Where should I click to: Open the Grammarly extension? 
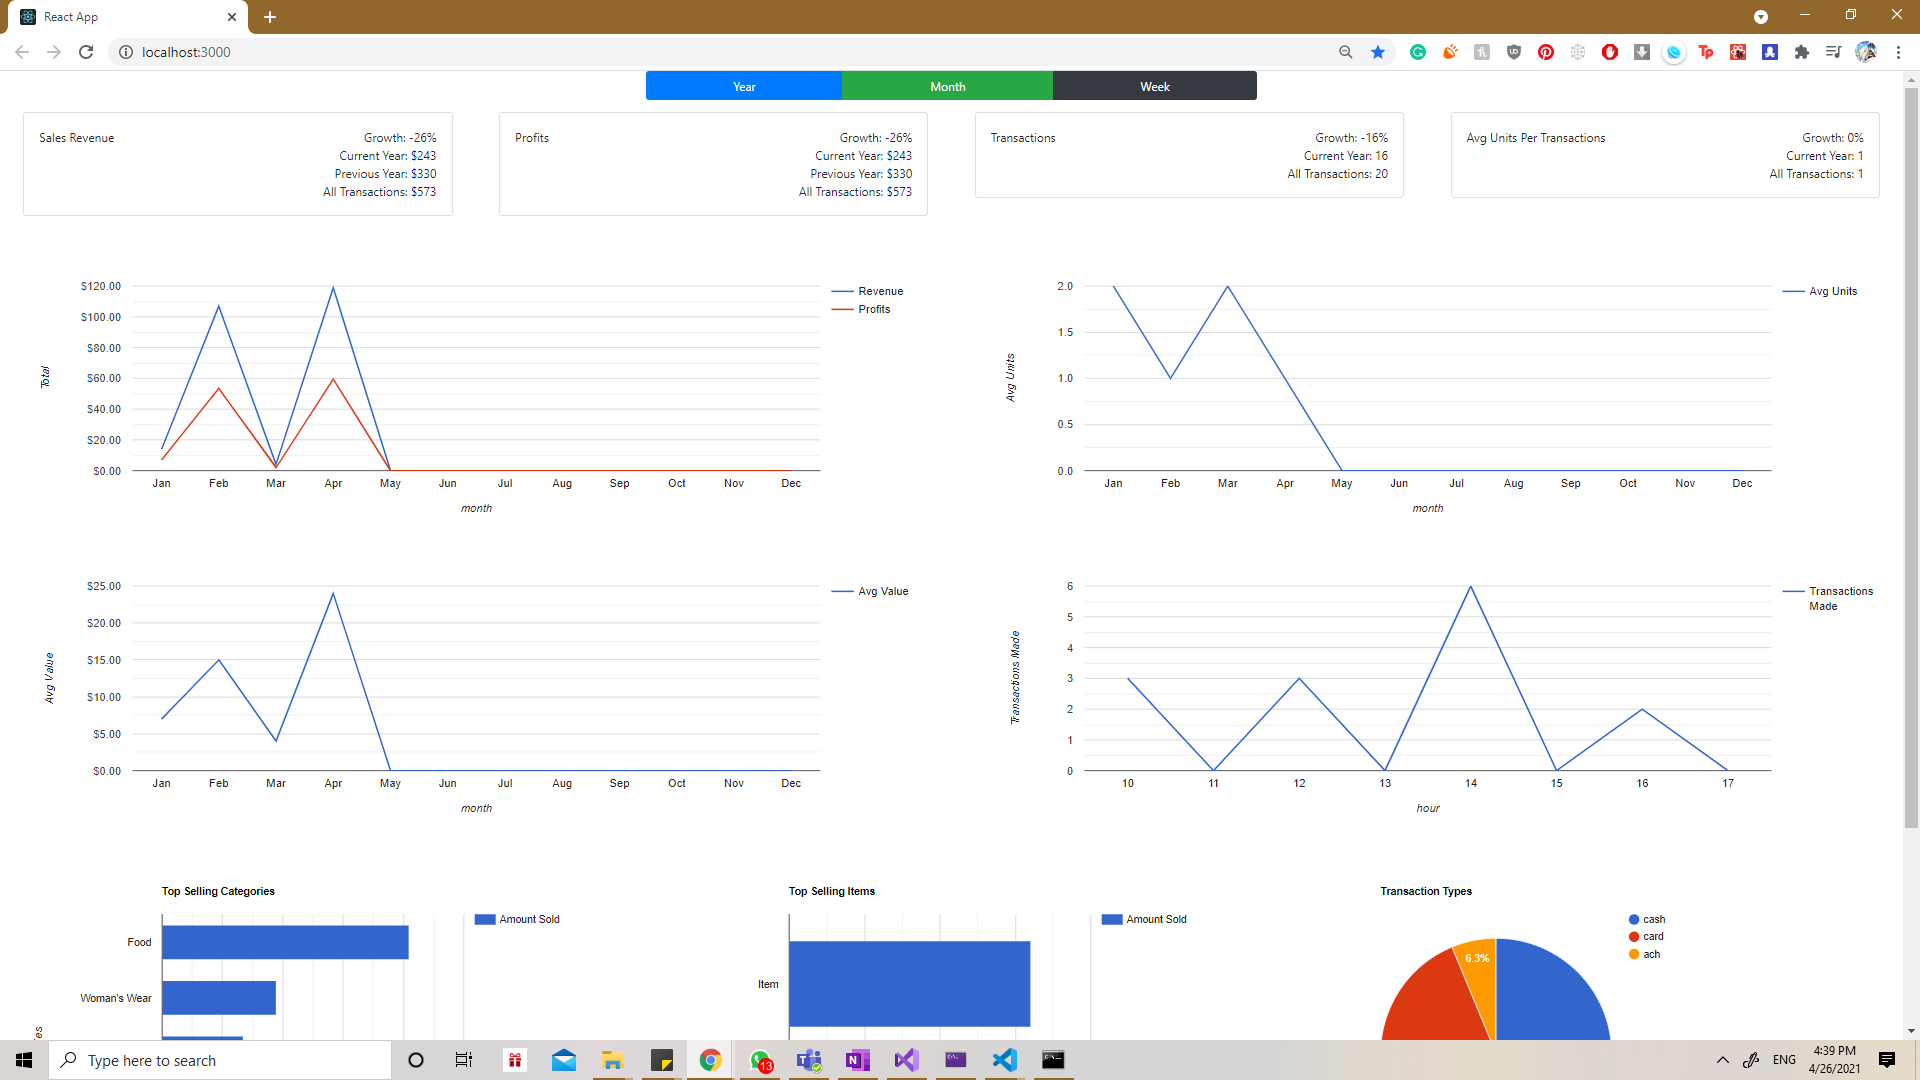coord(1418,52)
